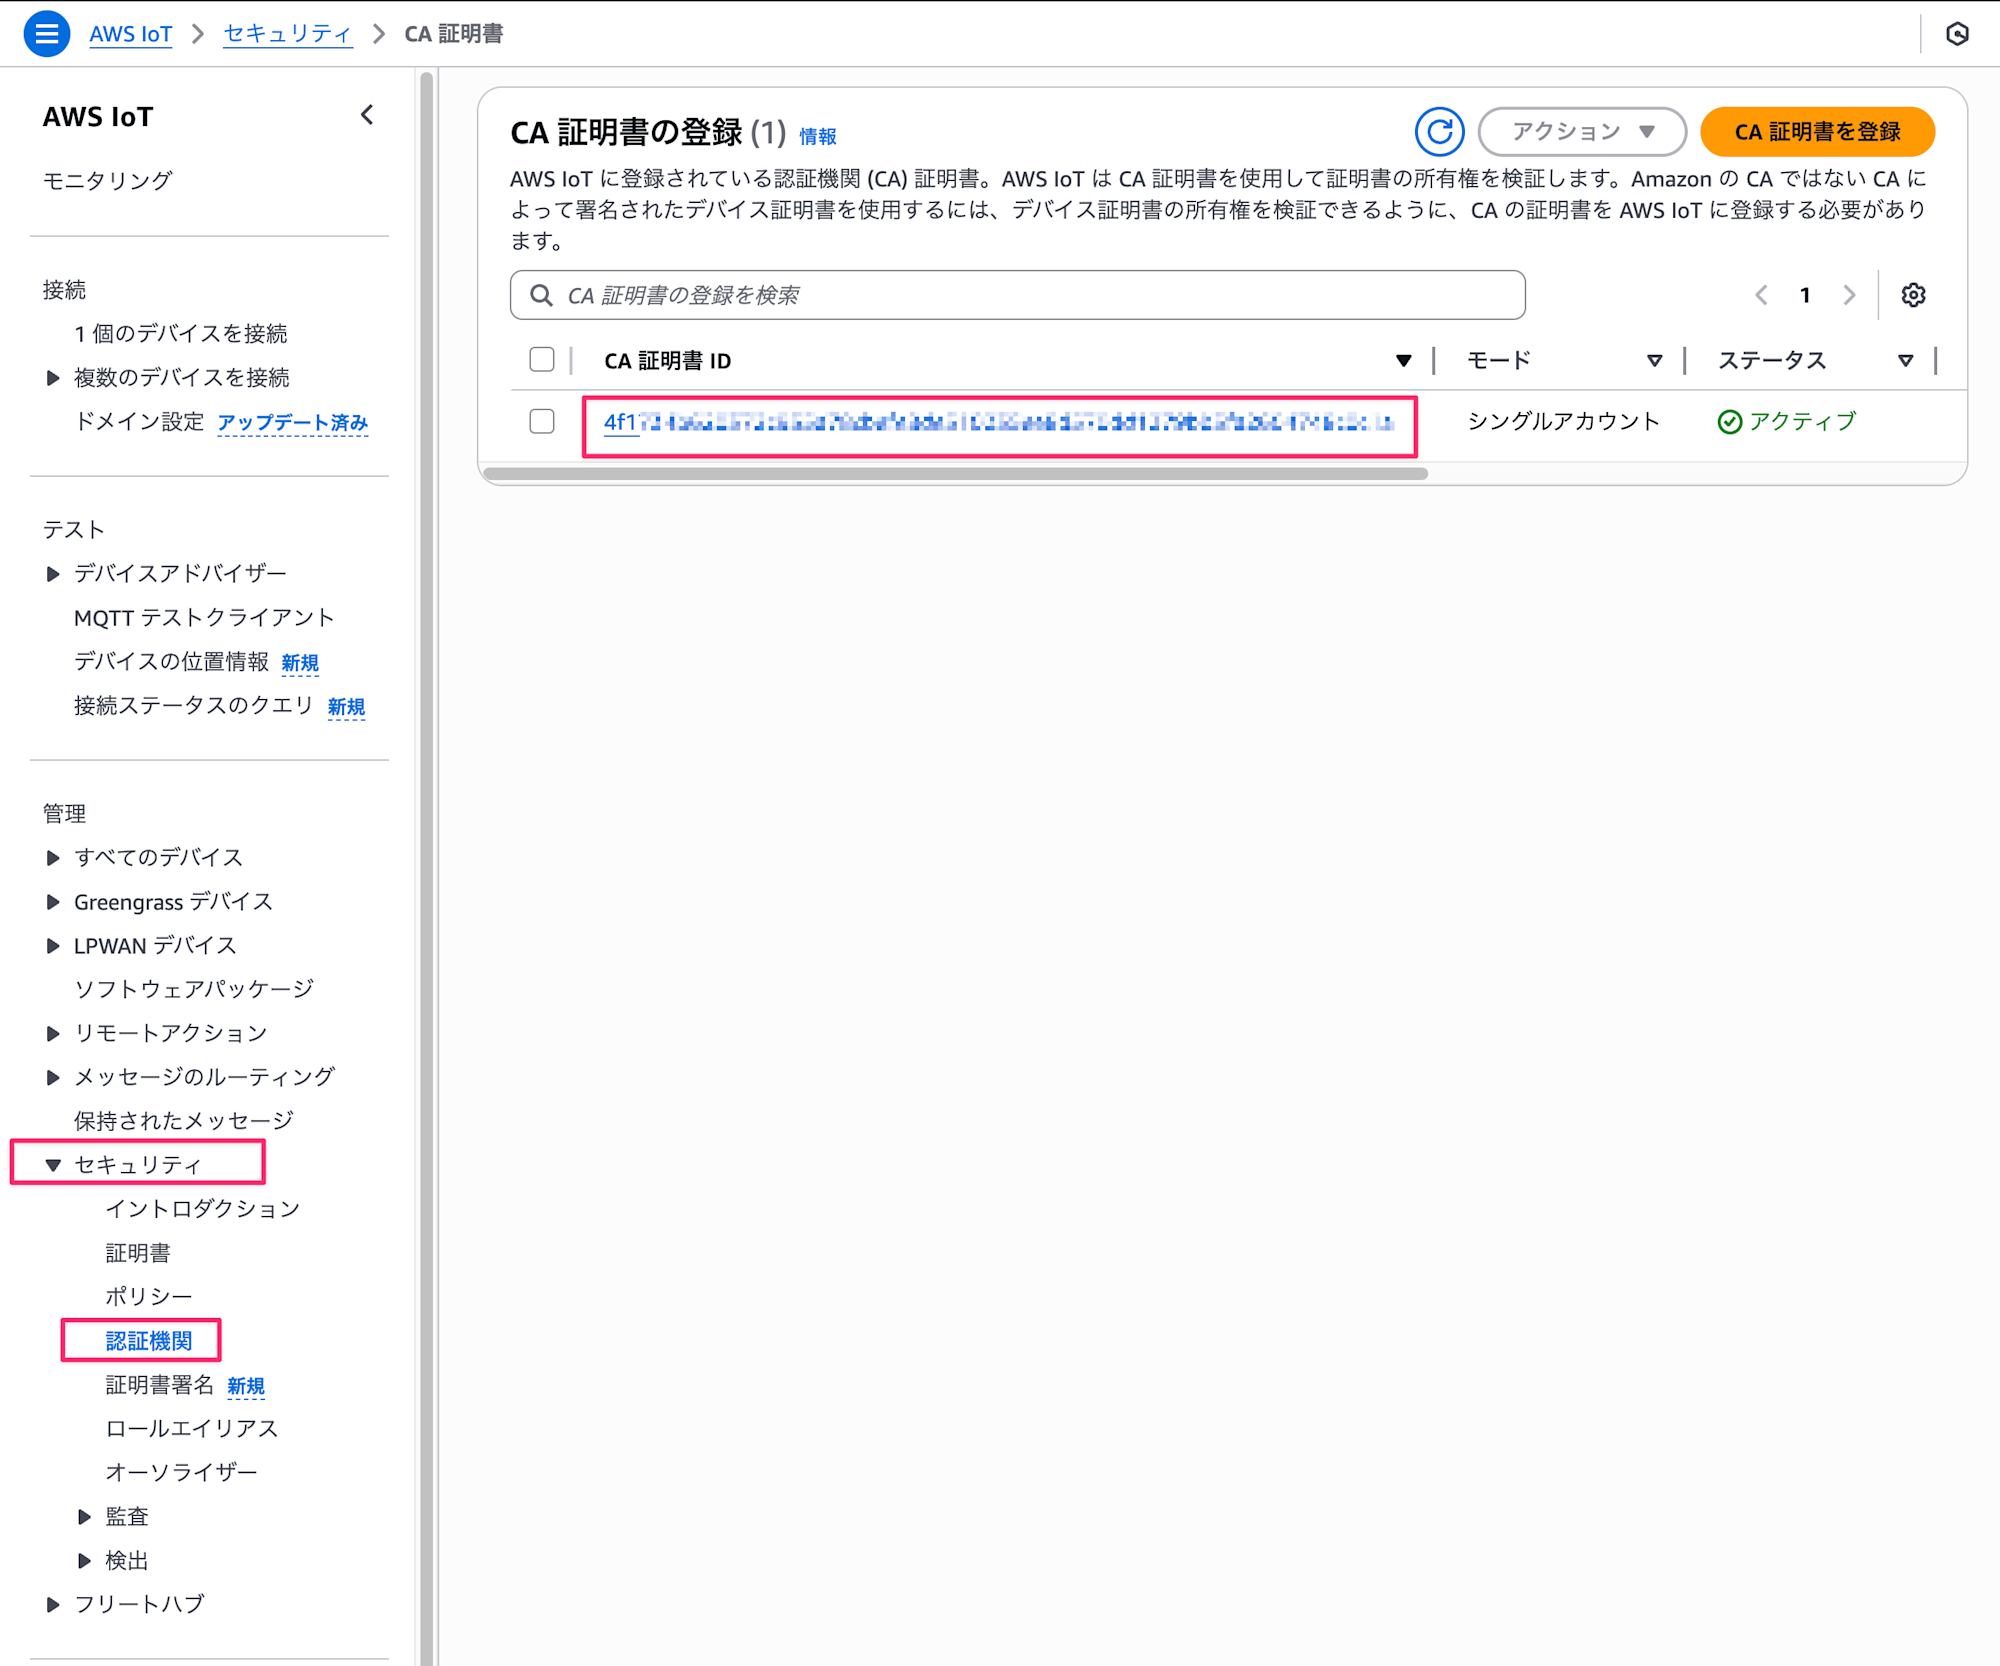This screenshot has height=1666, width=2000.
Task: Click 新規 badge beside デバイスの位置情報
Action: [300, 663]
